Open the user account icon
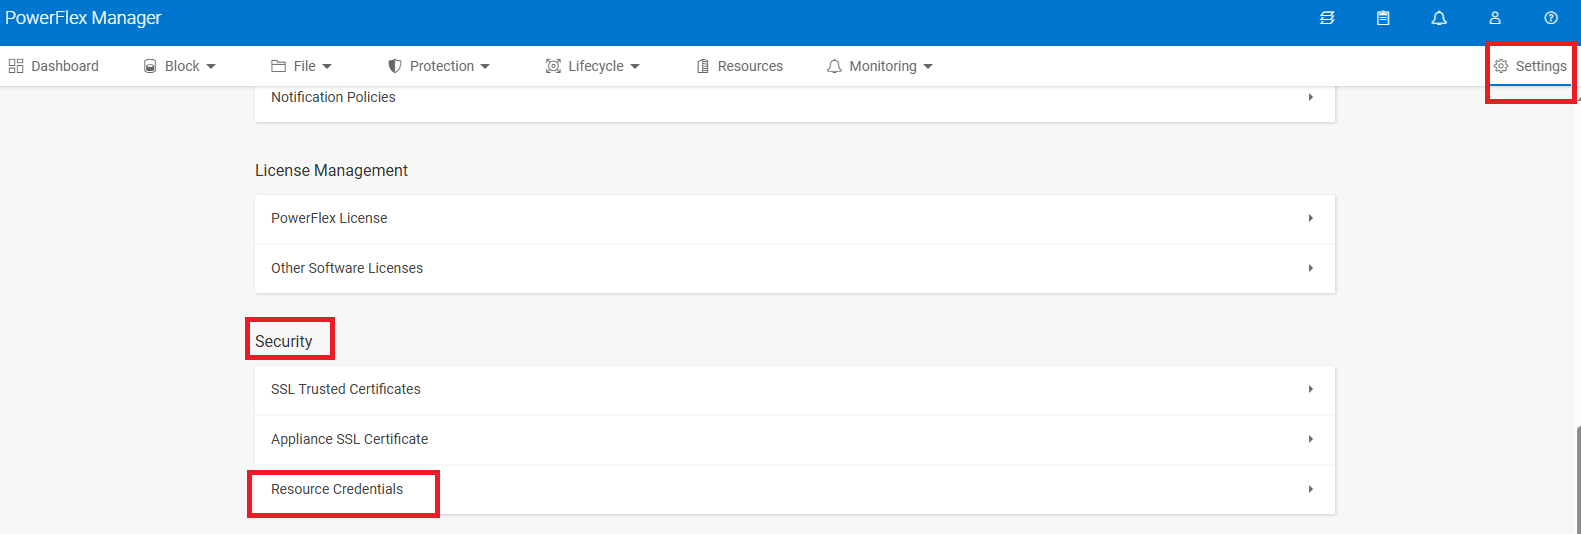The image size is (1581, 534). pyautogui.click(x=1495, y=18)
